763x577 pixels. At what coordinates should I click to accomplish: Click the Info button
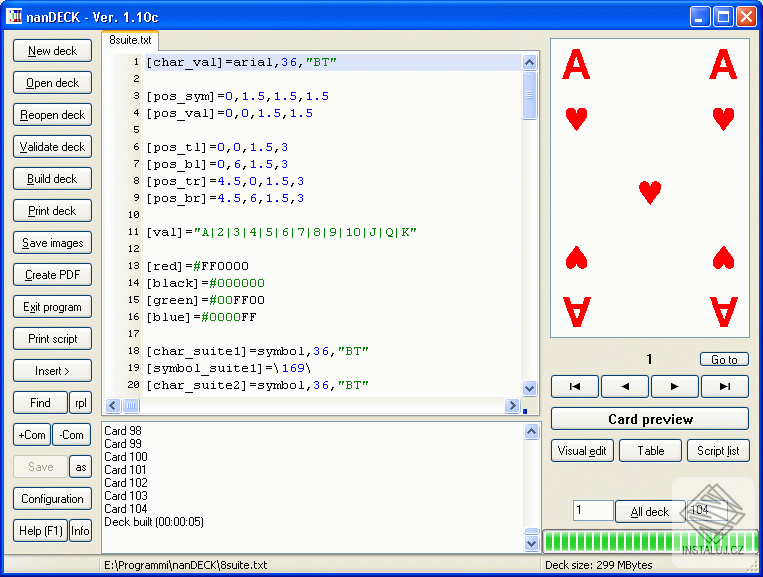click(81, 531)
